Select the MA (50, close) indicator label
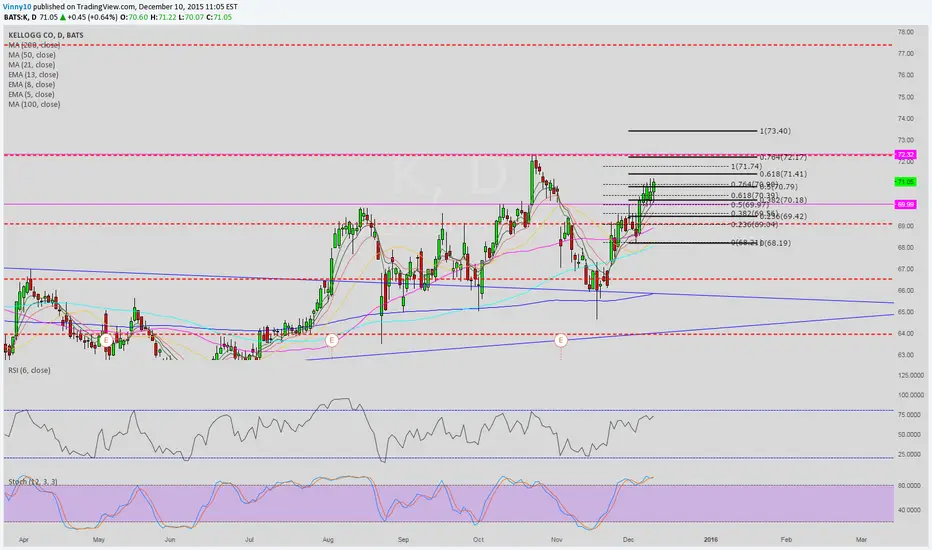The height and width of the screenshot is (550, 932). point(32,55)
